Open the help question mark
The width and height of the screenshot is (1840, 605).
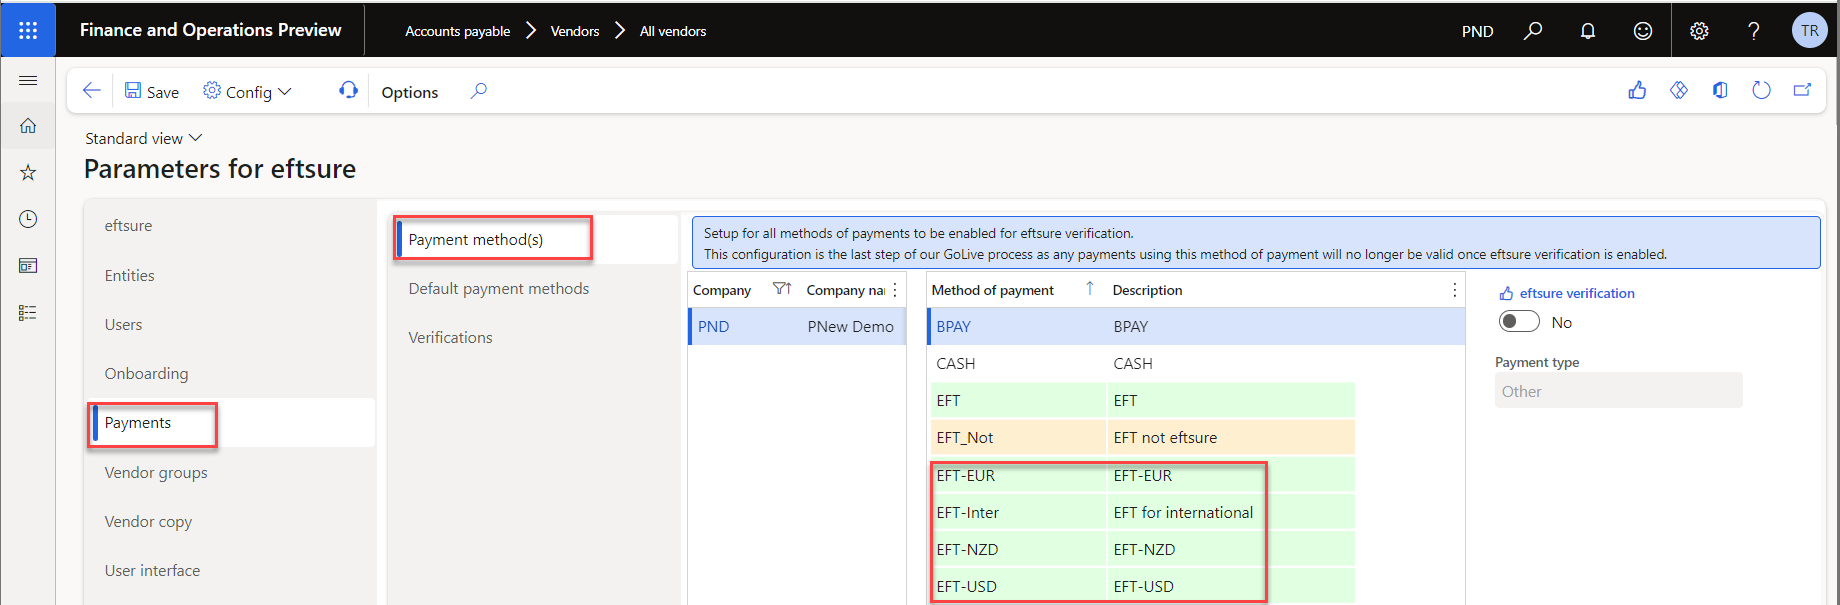click(x=1754, y=31)
